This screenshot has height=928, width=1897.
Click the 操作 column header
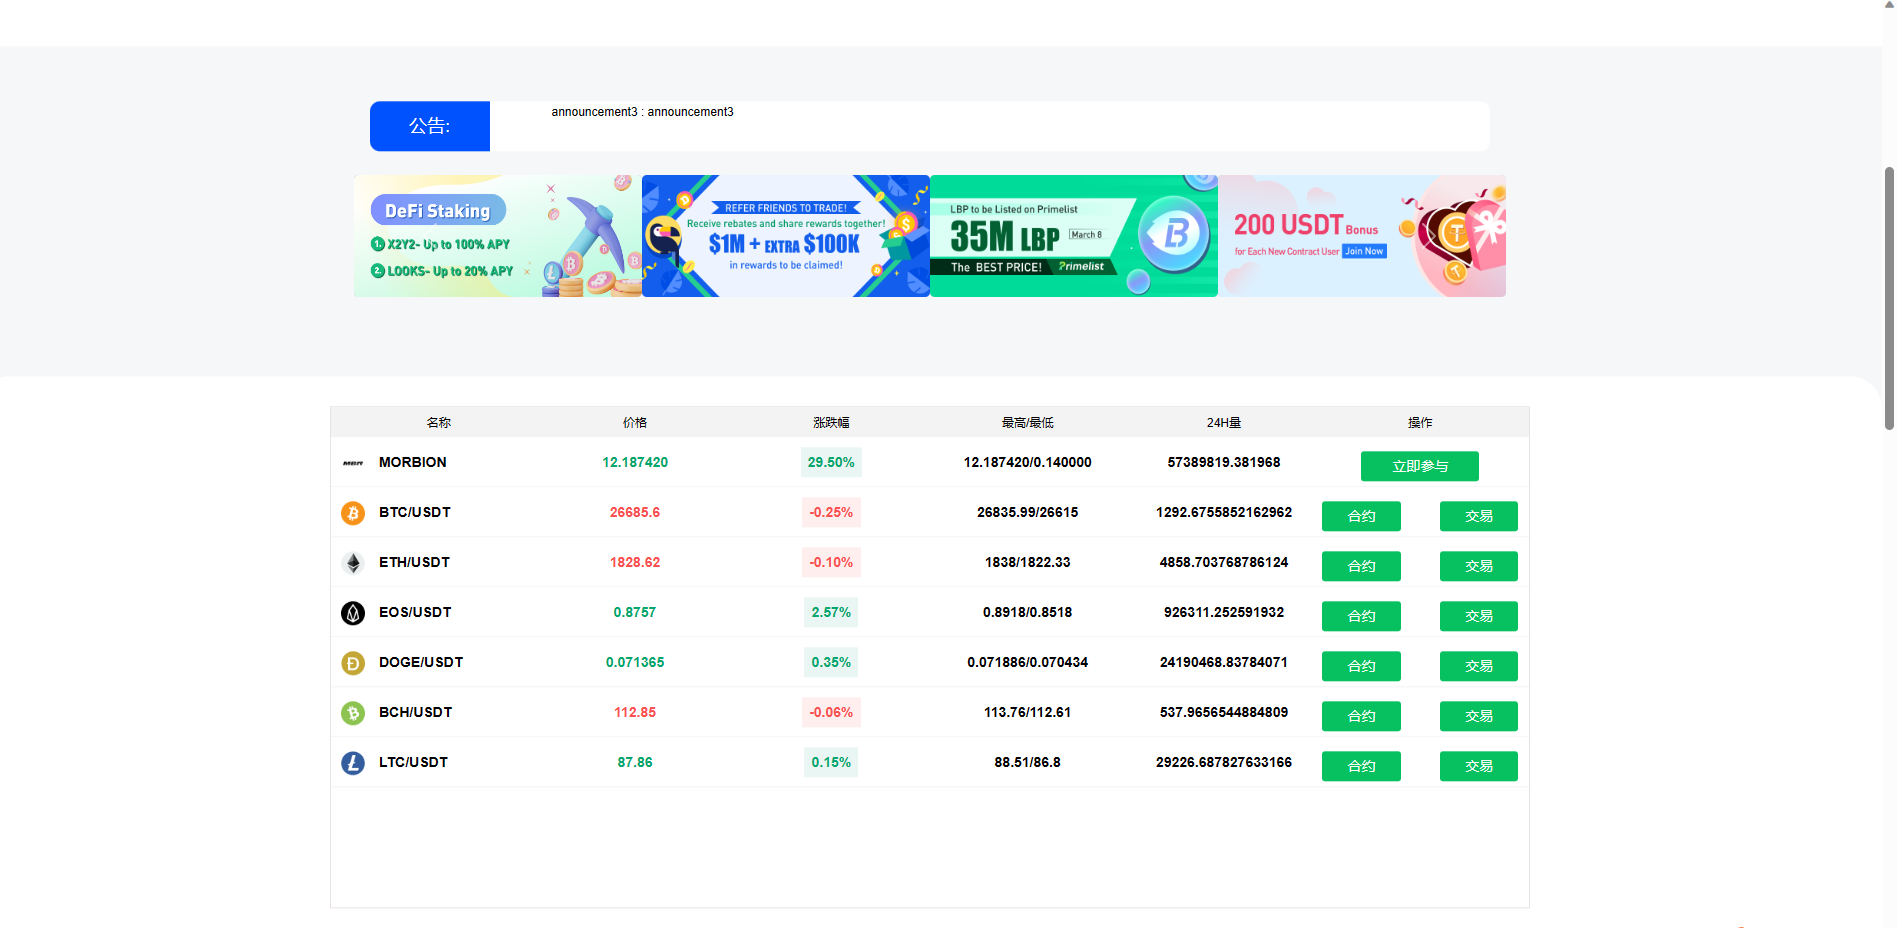1420,423
